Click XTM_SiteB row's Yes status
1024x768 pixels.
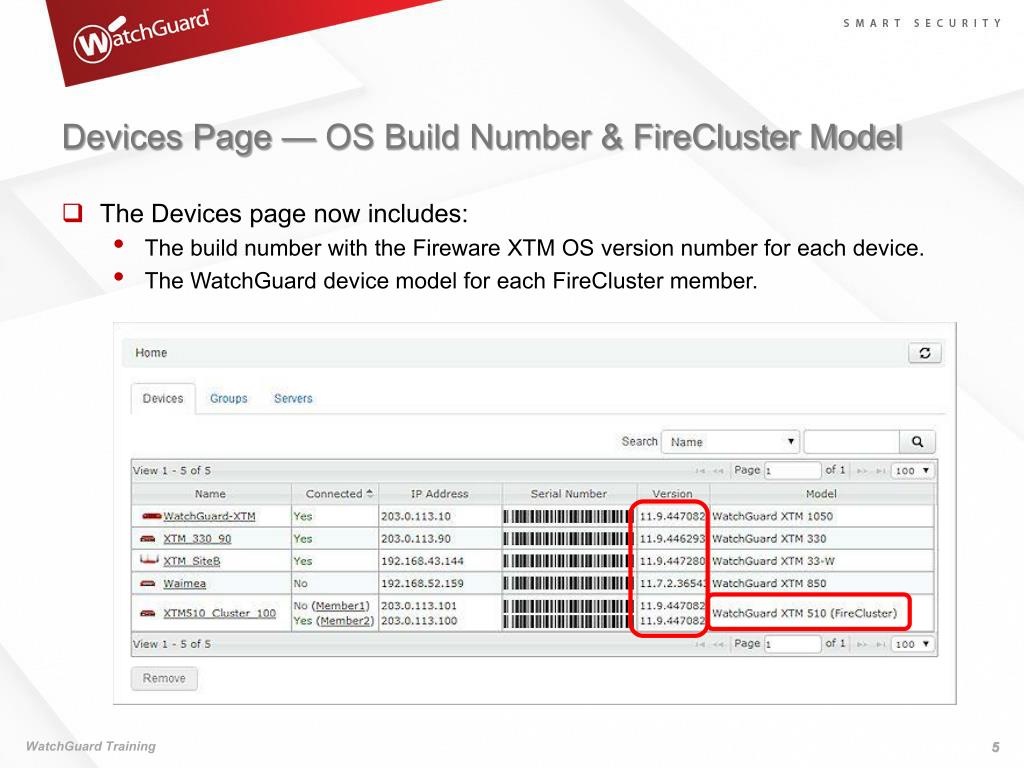pyautogui.click(x=303, y=561)
